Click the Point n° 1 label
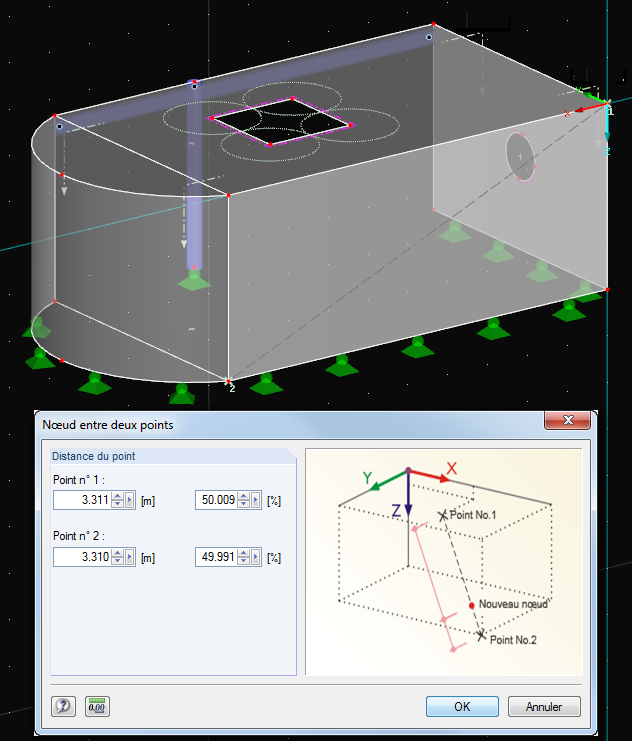The width and height of the screenshot is (632, 741). point(78,480)
